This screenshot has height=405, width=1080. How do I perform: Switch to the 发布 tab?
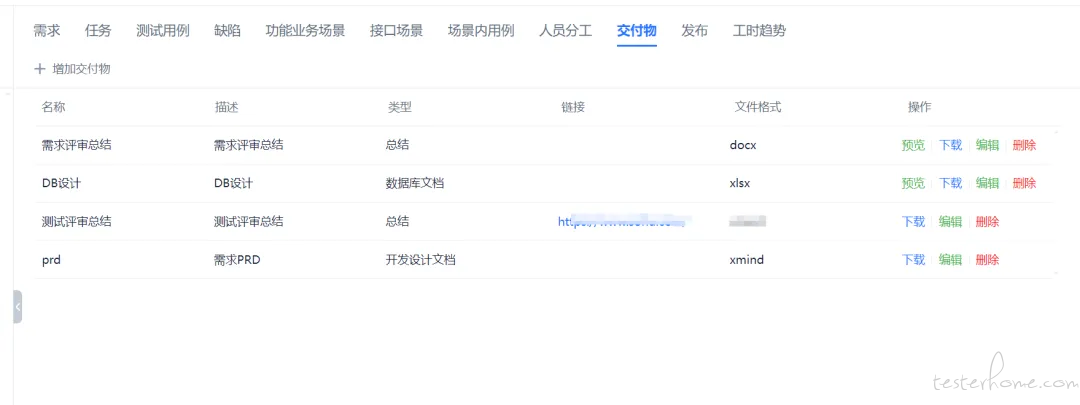[694, 30]
